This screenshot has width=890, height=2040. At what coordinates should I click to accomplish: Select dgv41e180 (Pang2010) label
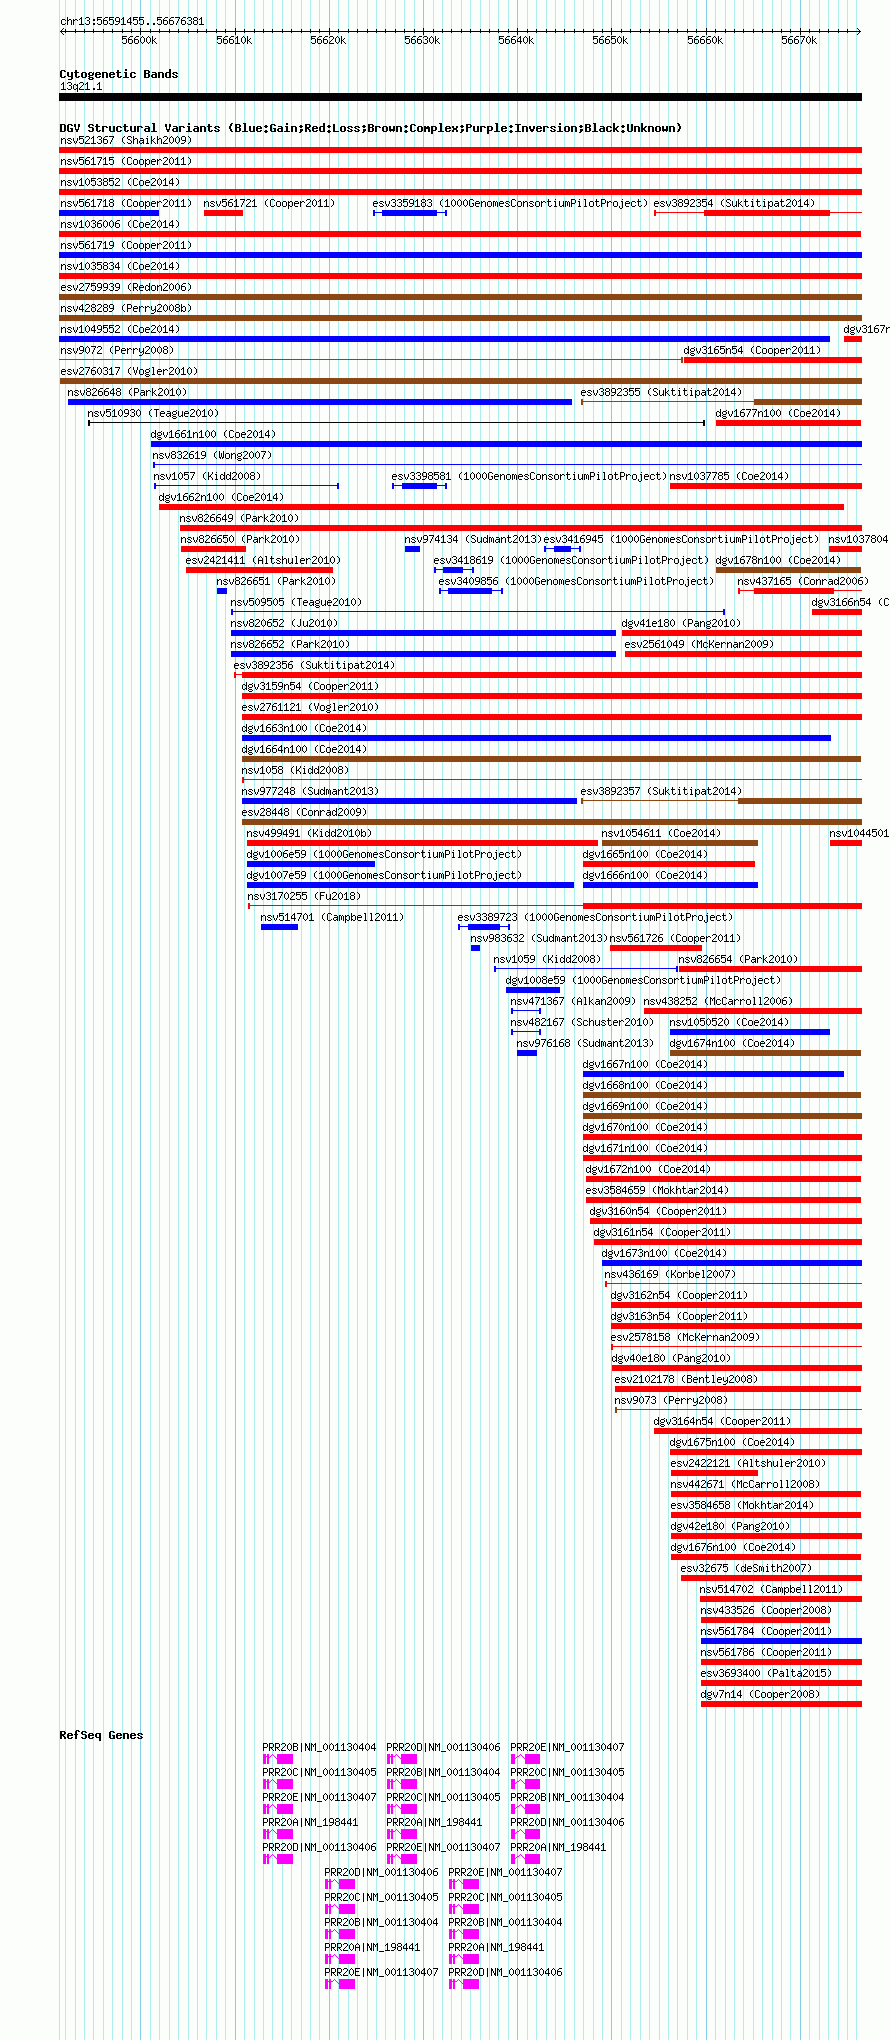tap(682, 623)
